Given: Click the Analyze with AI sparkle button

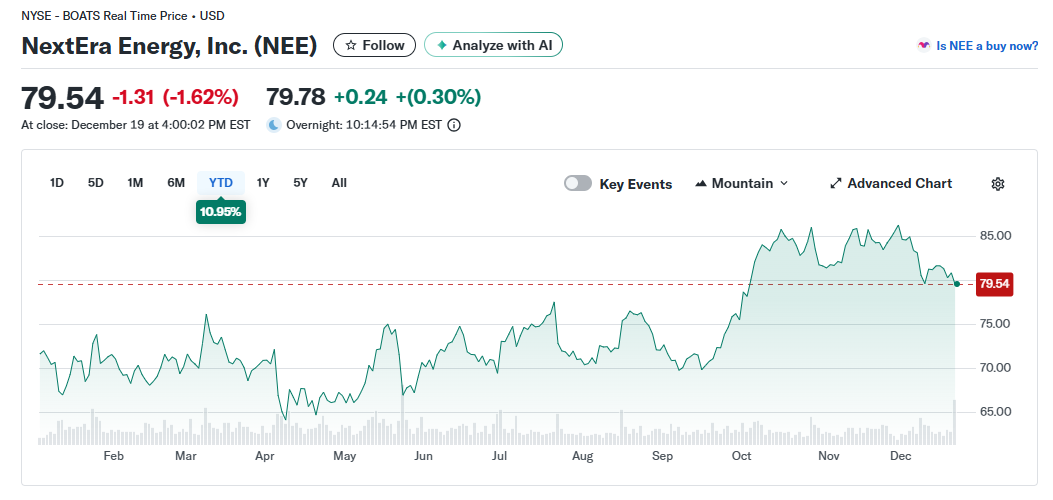Looking at the screenshot, I should (493, 45).
